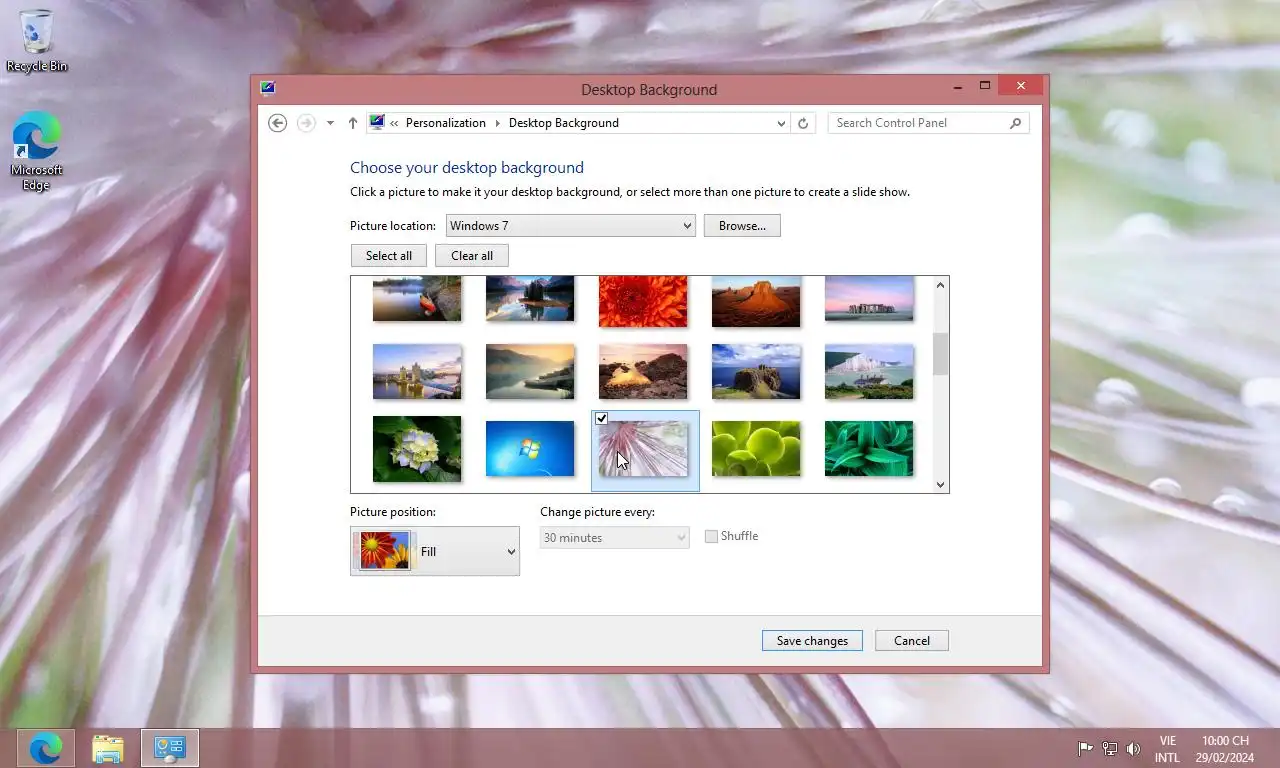Viewport: 1280px width, 768px height.
Task: Click the VIE INTL input language indicator
Action: pyautogui.click(x=1167, y=749)
